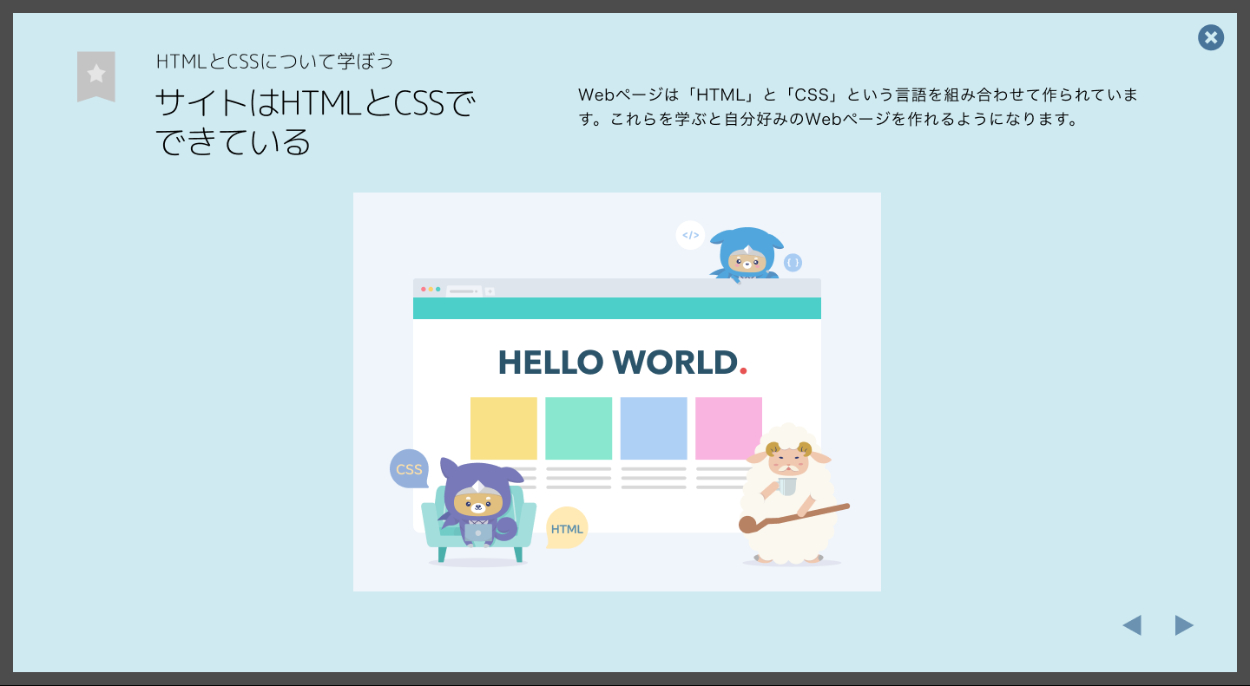Close the slide with the X button
This screenshot has height=686, width=1250.
pyautogui.click(x=1210, y=38)
